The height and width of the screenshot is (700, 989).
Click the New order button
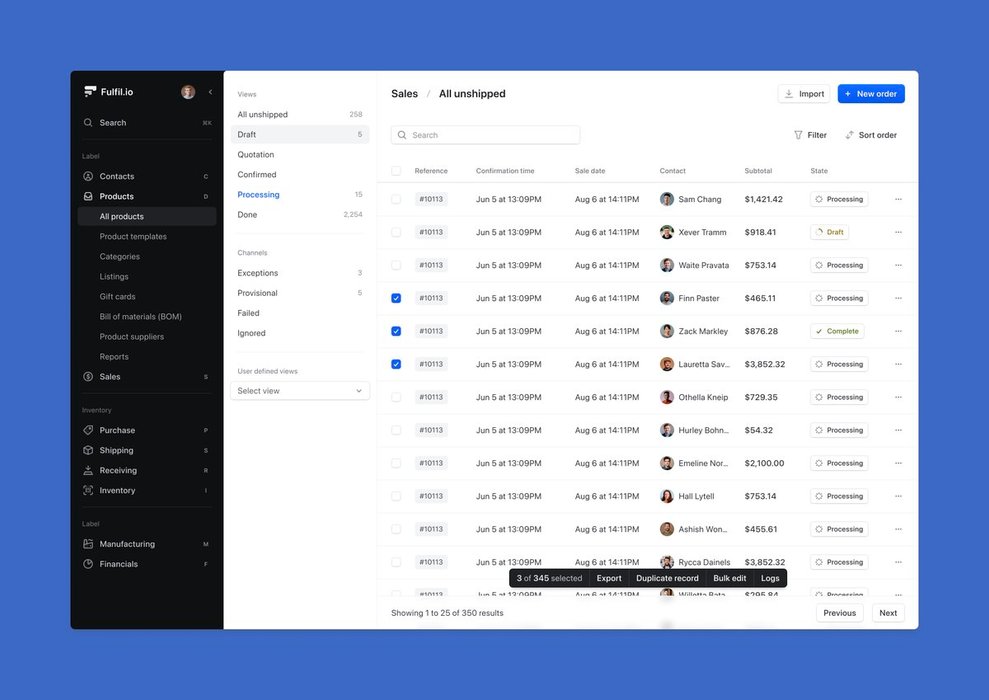pyautogui.click(x=870, y=94)
